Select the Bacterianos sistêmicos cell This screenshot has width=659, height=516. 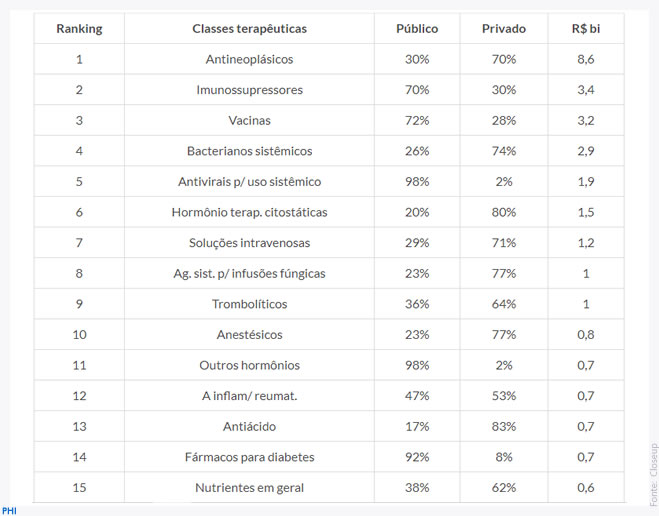pyautogui.click(x=249, y=151)
